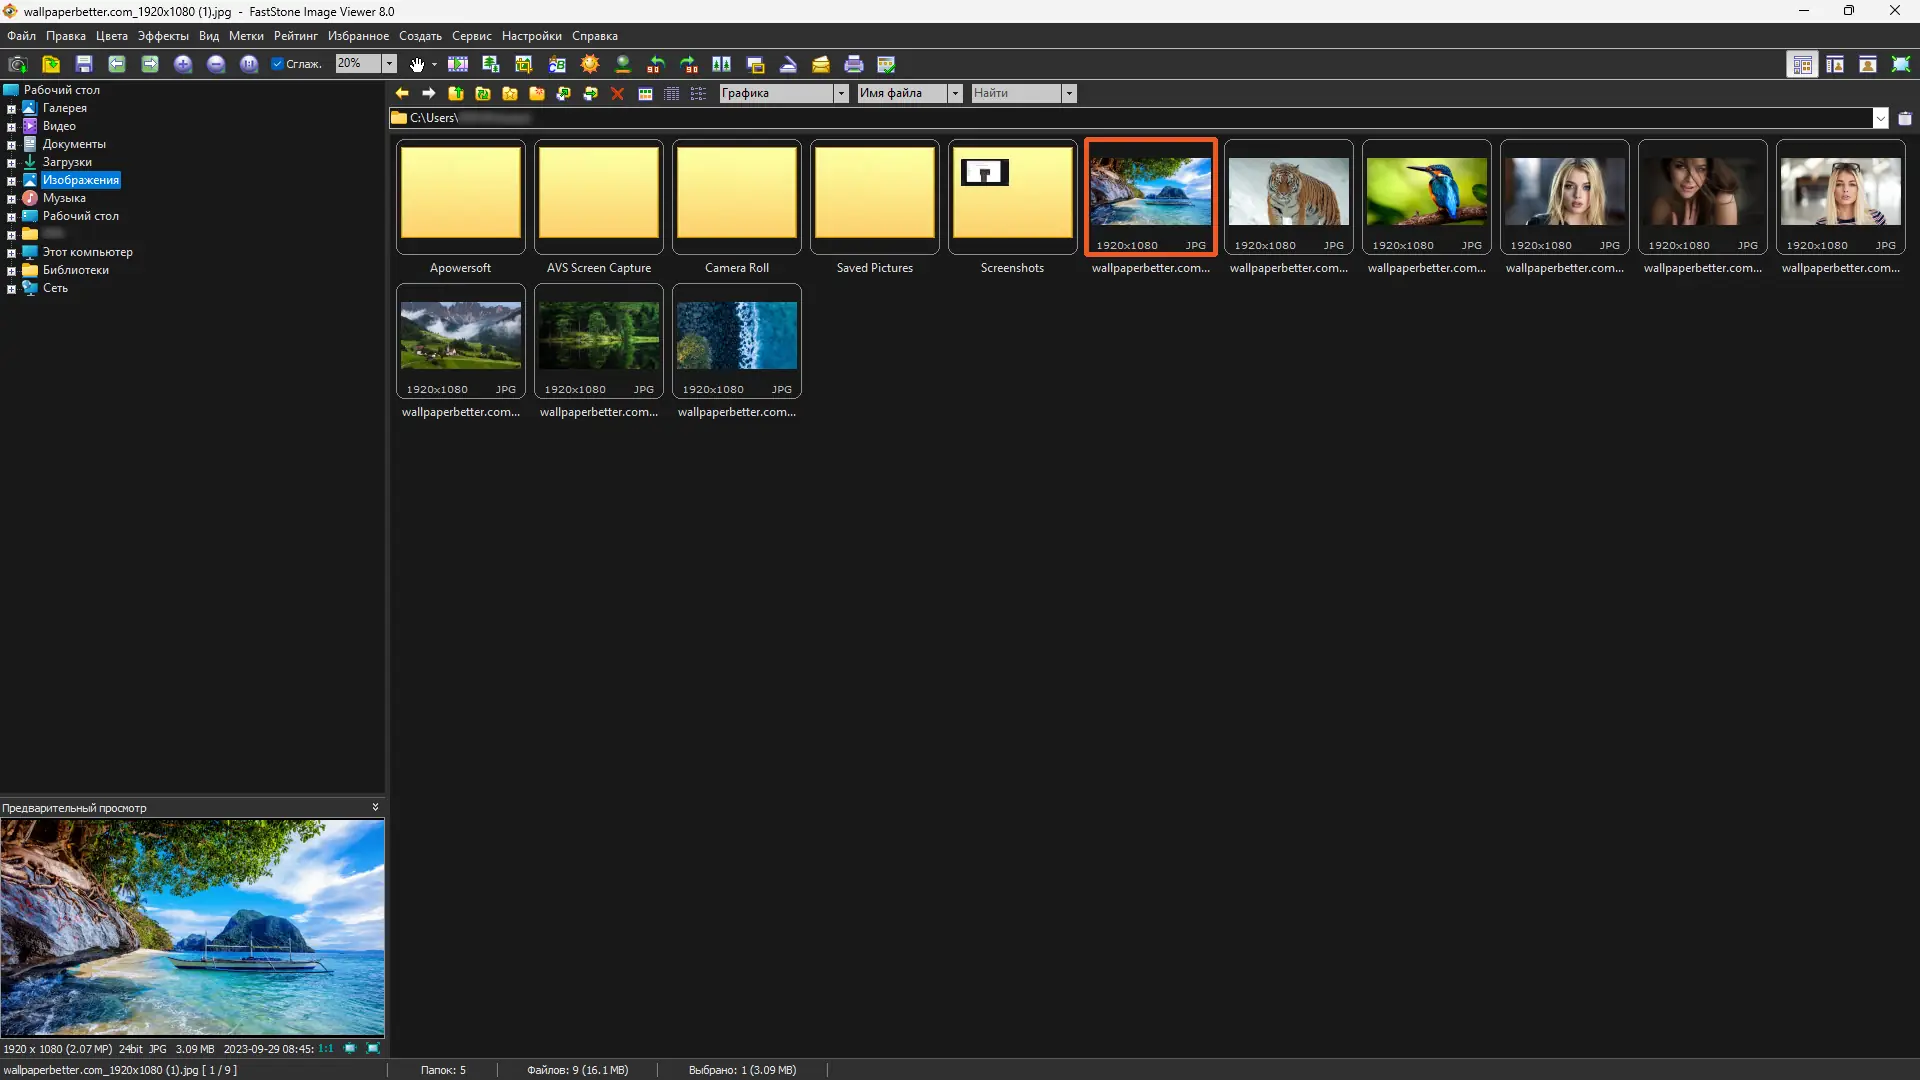Screen dimensions: 1920x1080
Task: Toggle the Сглаж. smoothing checkbox
Action: [x=278, y=64]
